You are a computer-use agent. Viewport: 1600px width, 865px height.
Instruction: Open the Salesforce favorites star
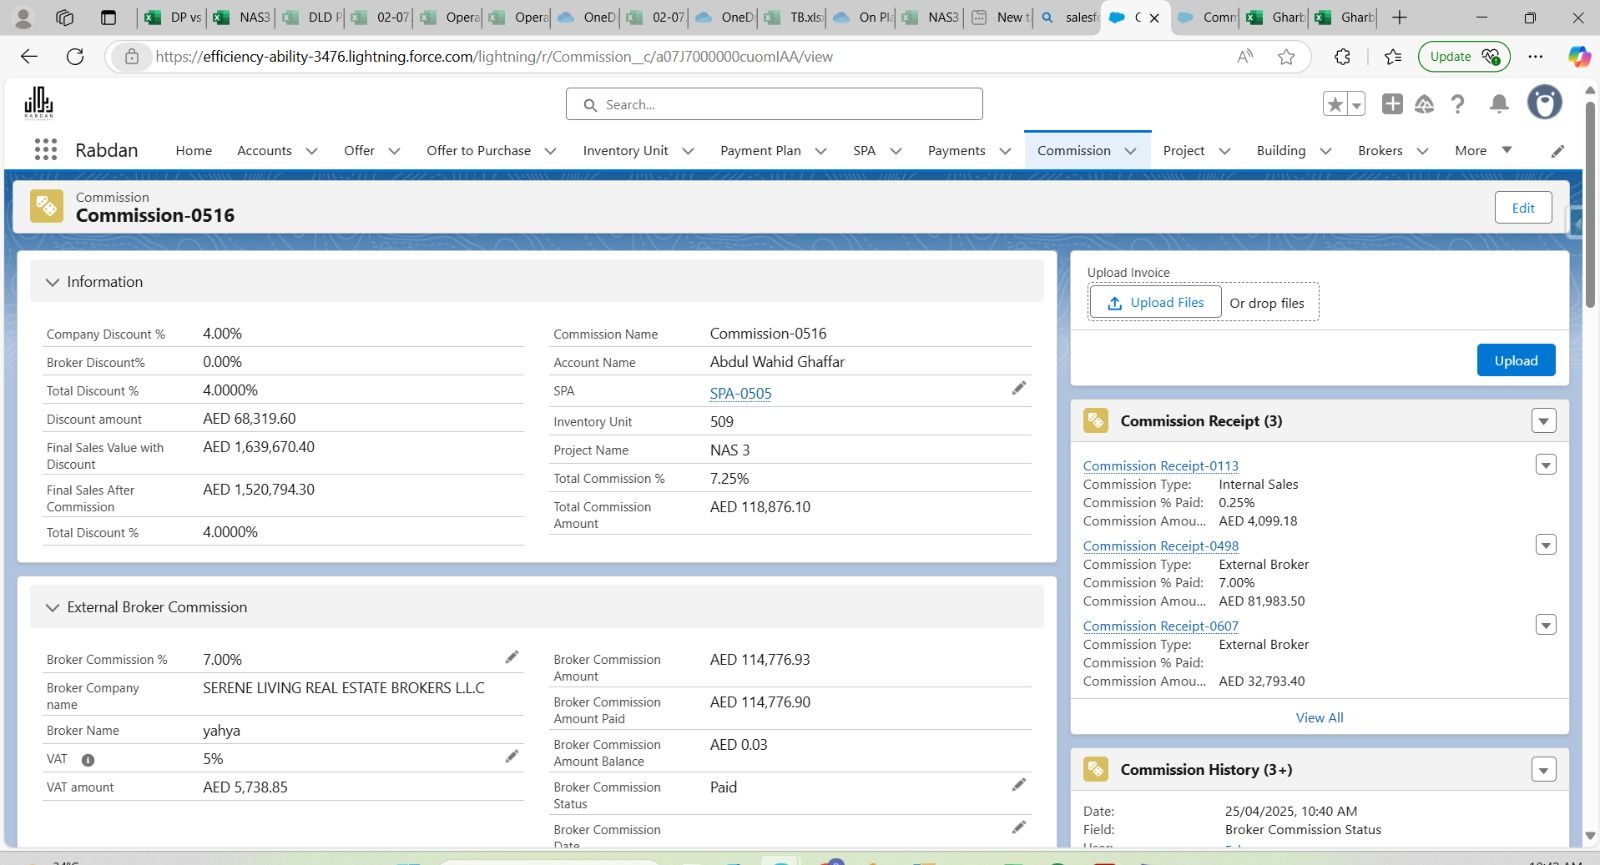pos(1335,104)
